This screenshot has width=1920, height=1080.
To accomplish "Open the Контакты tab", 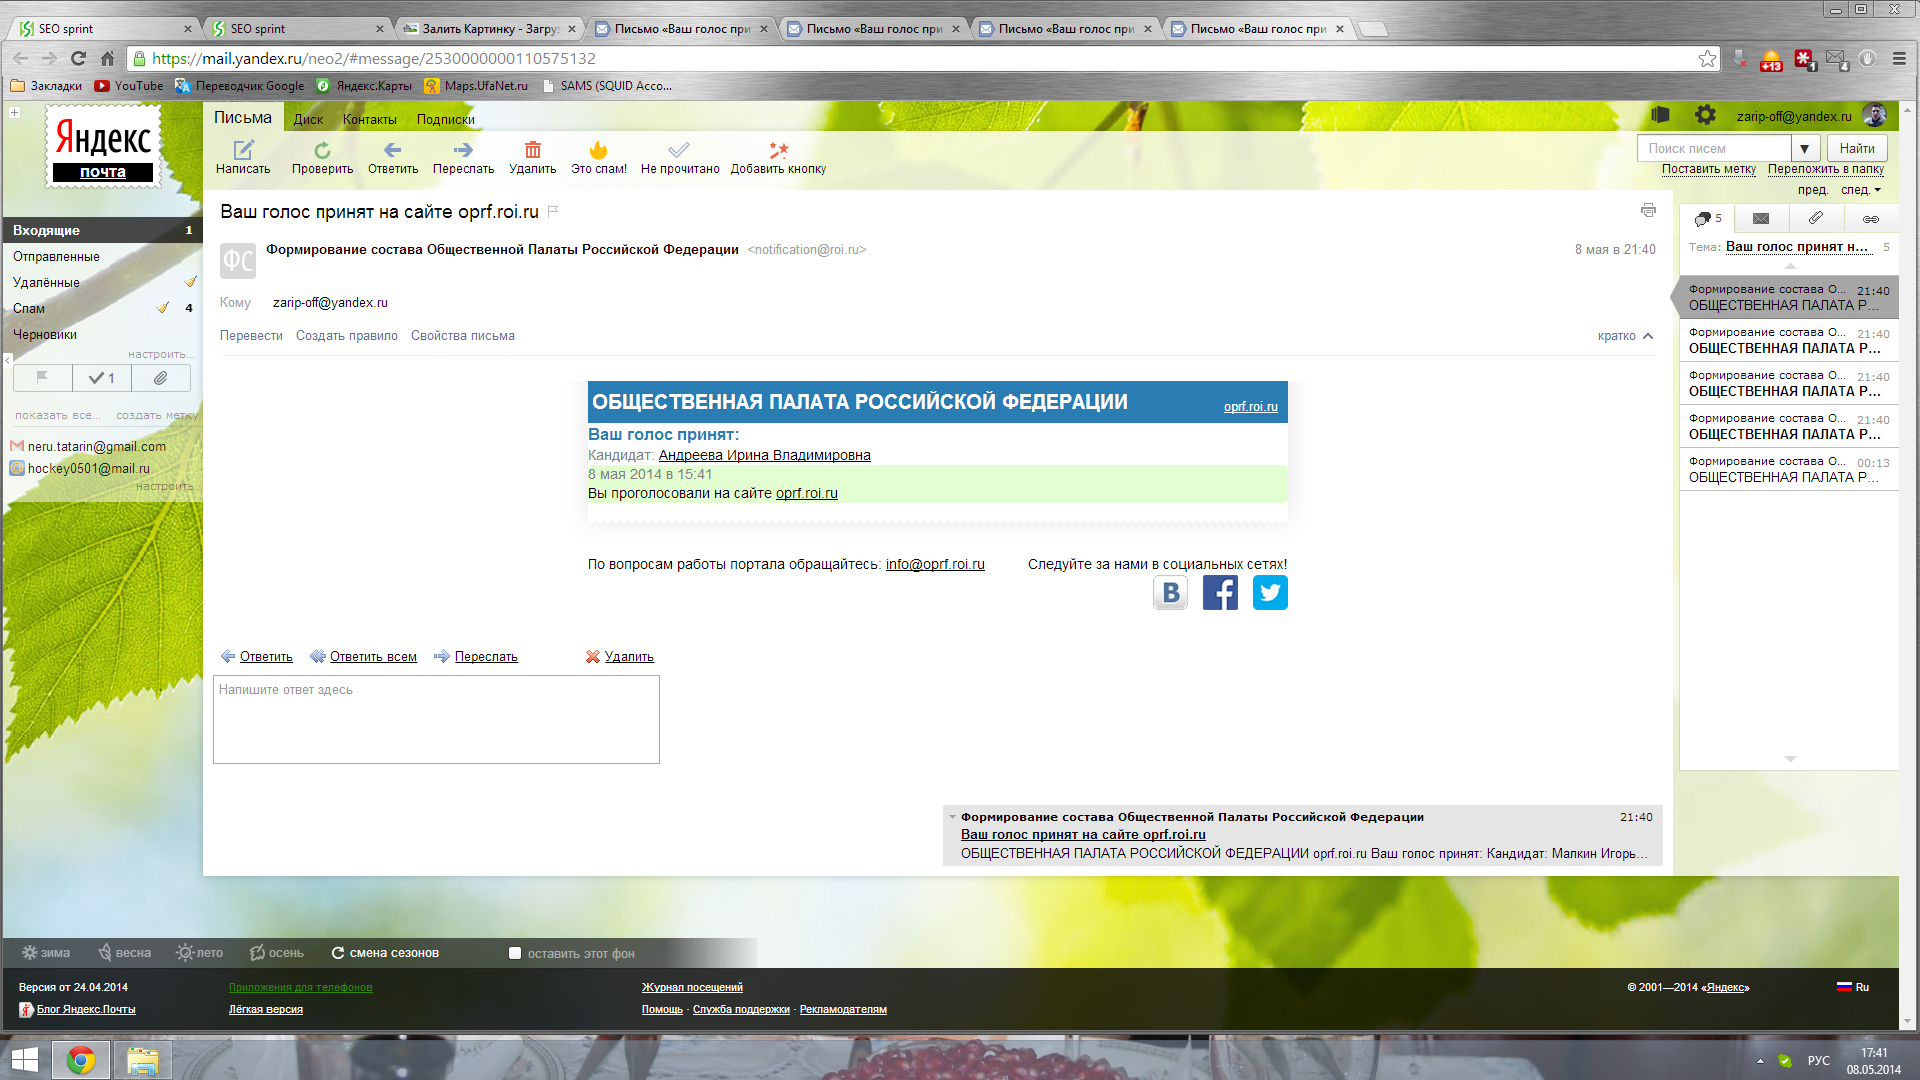I will 369,119.
